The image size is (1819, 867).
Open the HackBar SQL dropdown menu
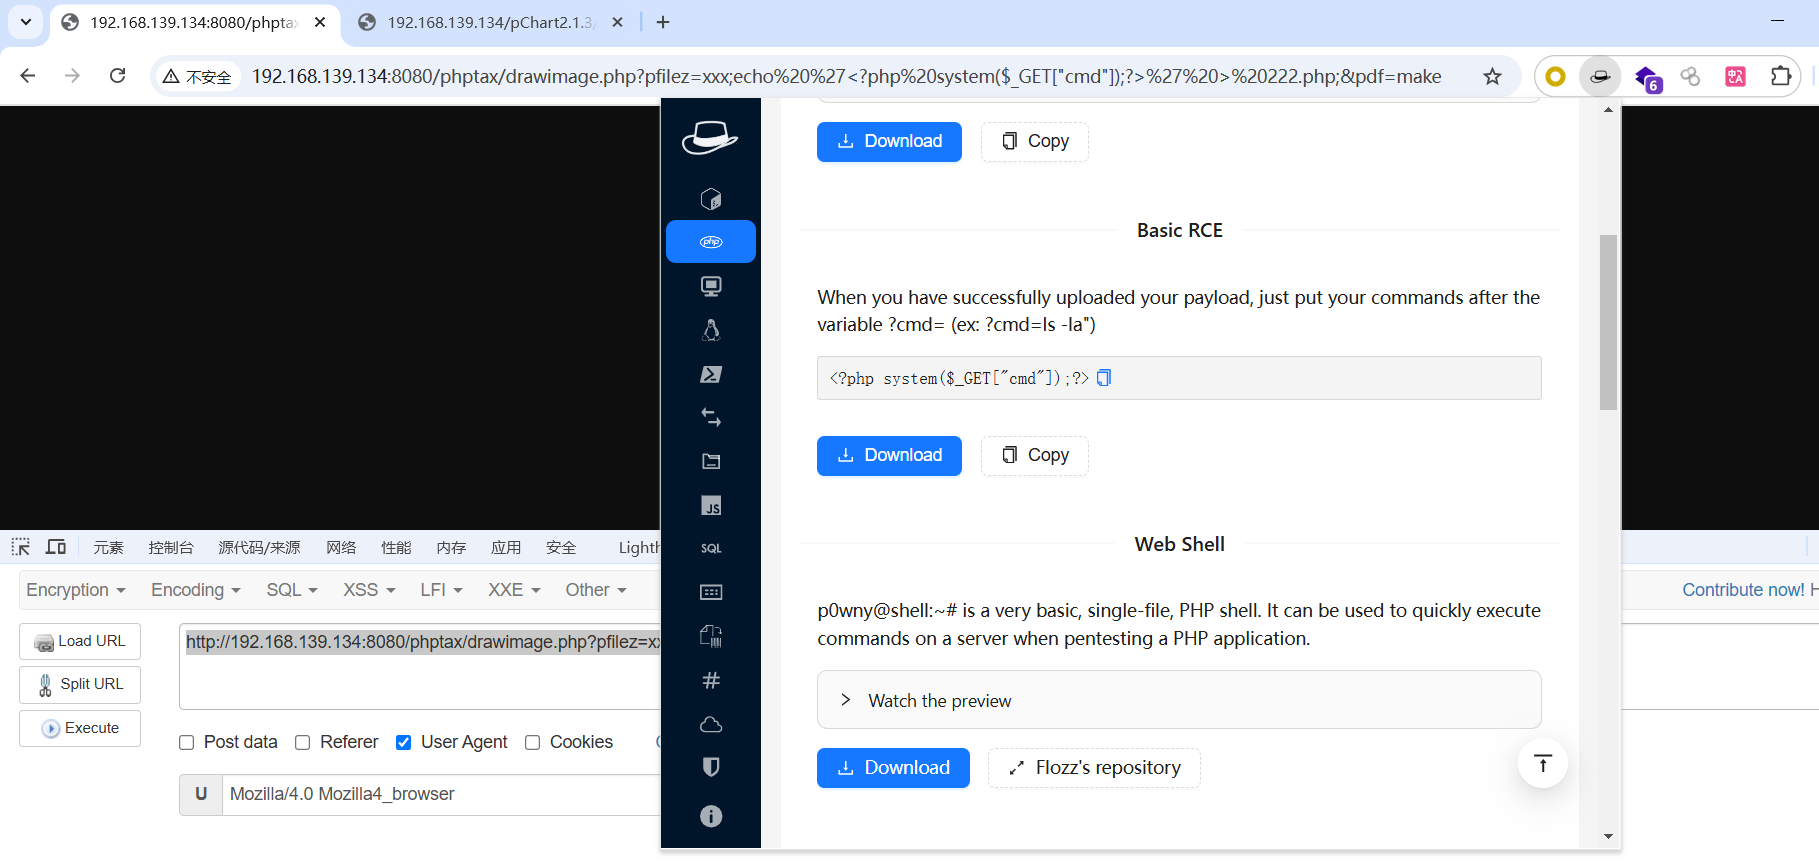pyautogui.click(x=292, y=590)
